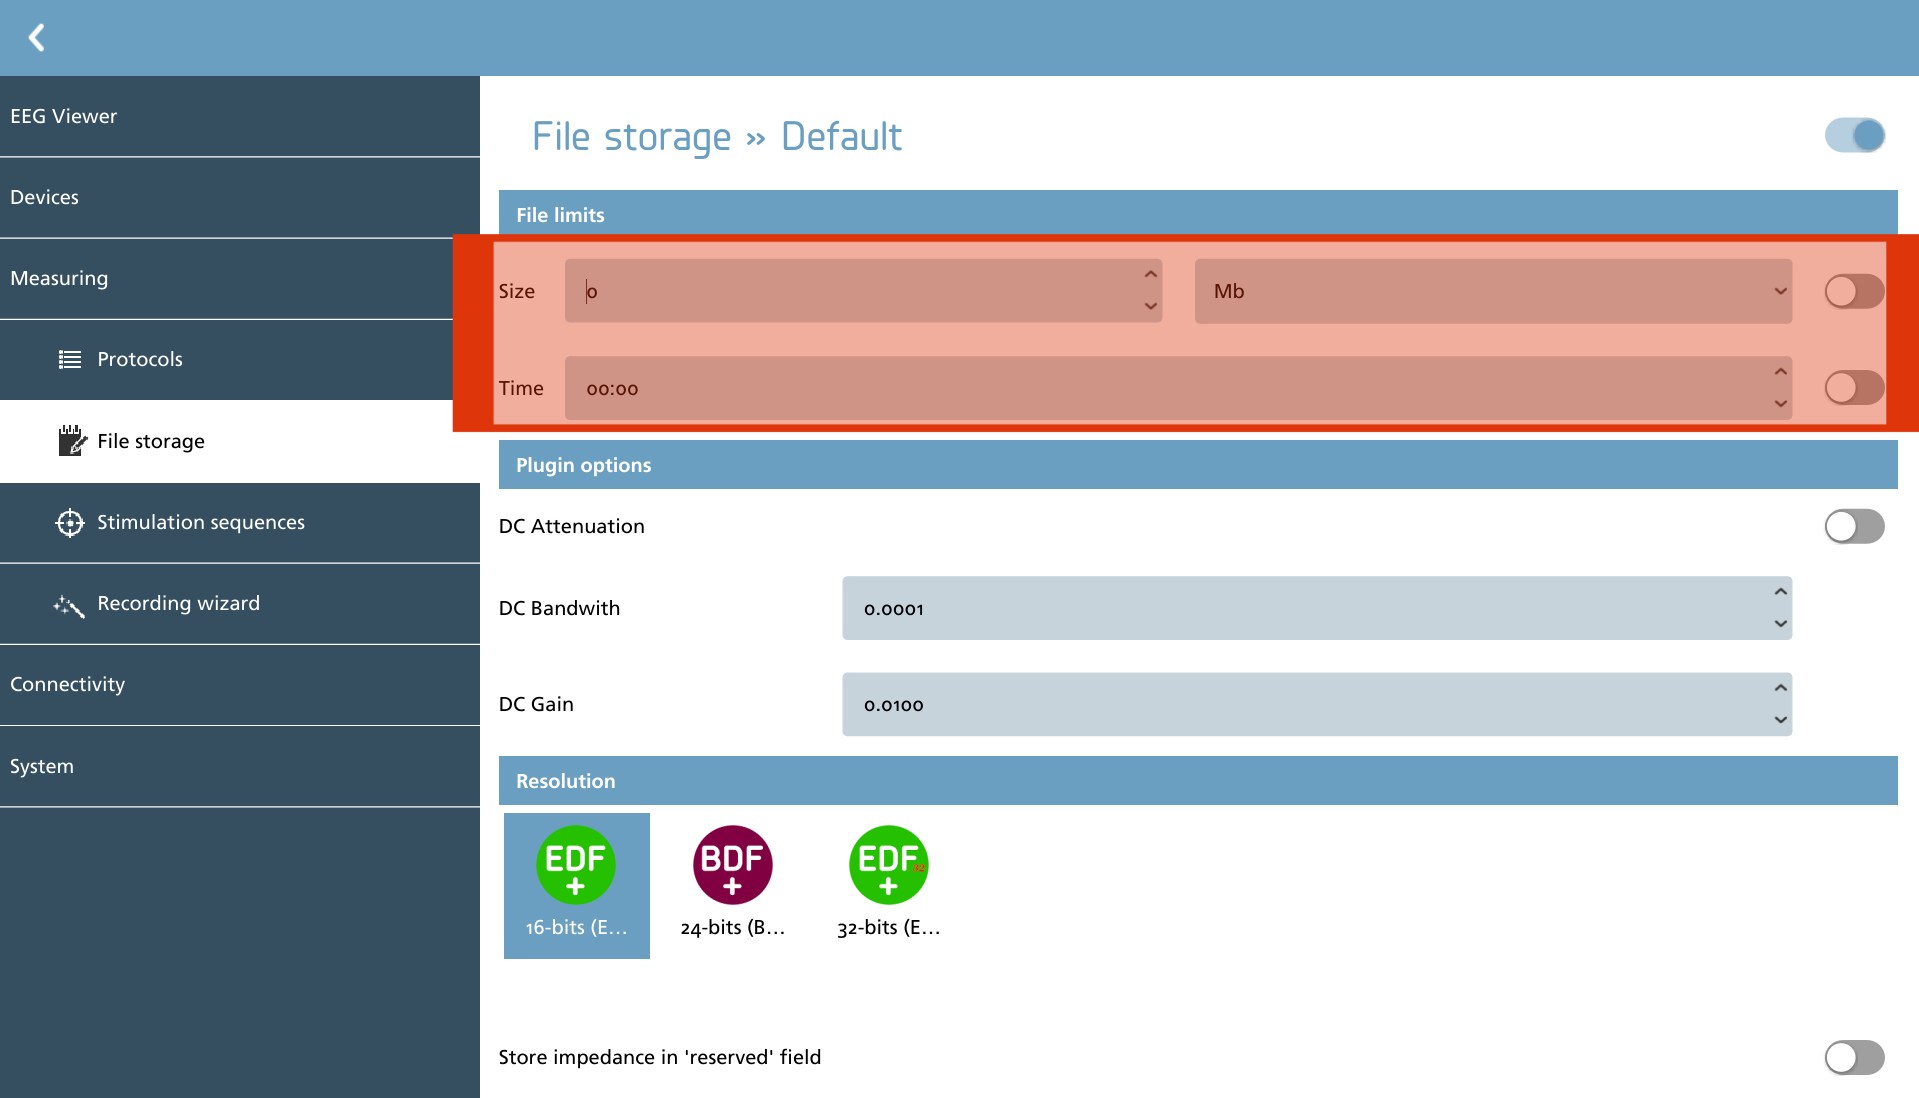Go back using the top-left arrow
The height and width of the screenshot is (1098, 1919).
37,38
